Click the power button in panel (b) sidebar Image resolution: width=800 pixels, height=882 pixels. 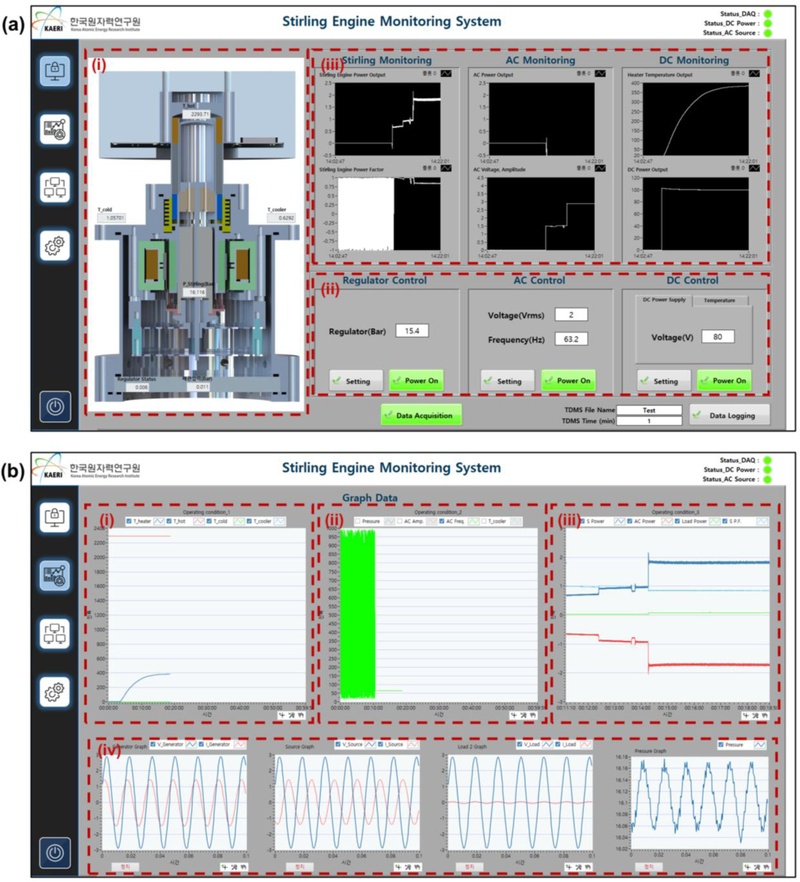[x=55, y=853]
